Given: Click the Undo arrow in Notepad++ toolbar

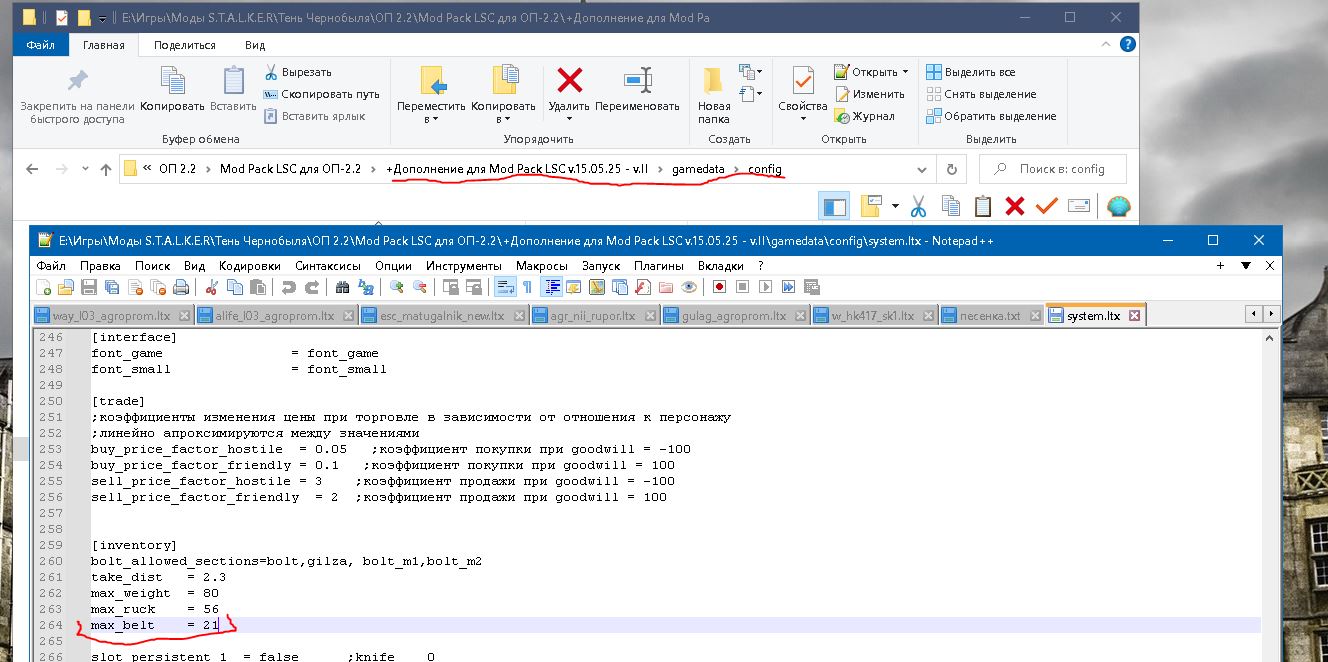Looking at the screenshot, I should click(288, 287).
